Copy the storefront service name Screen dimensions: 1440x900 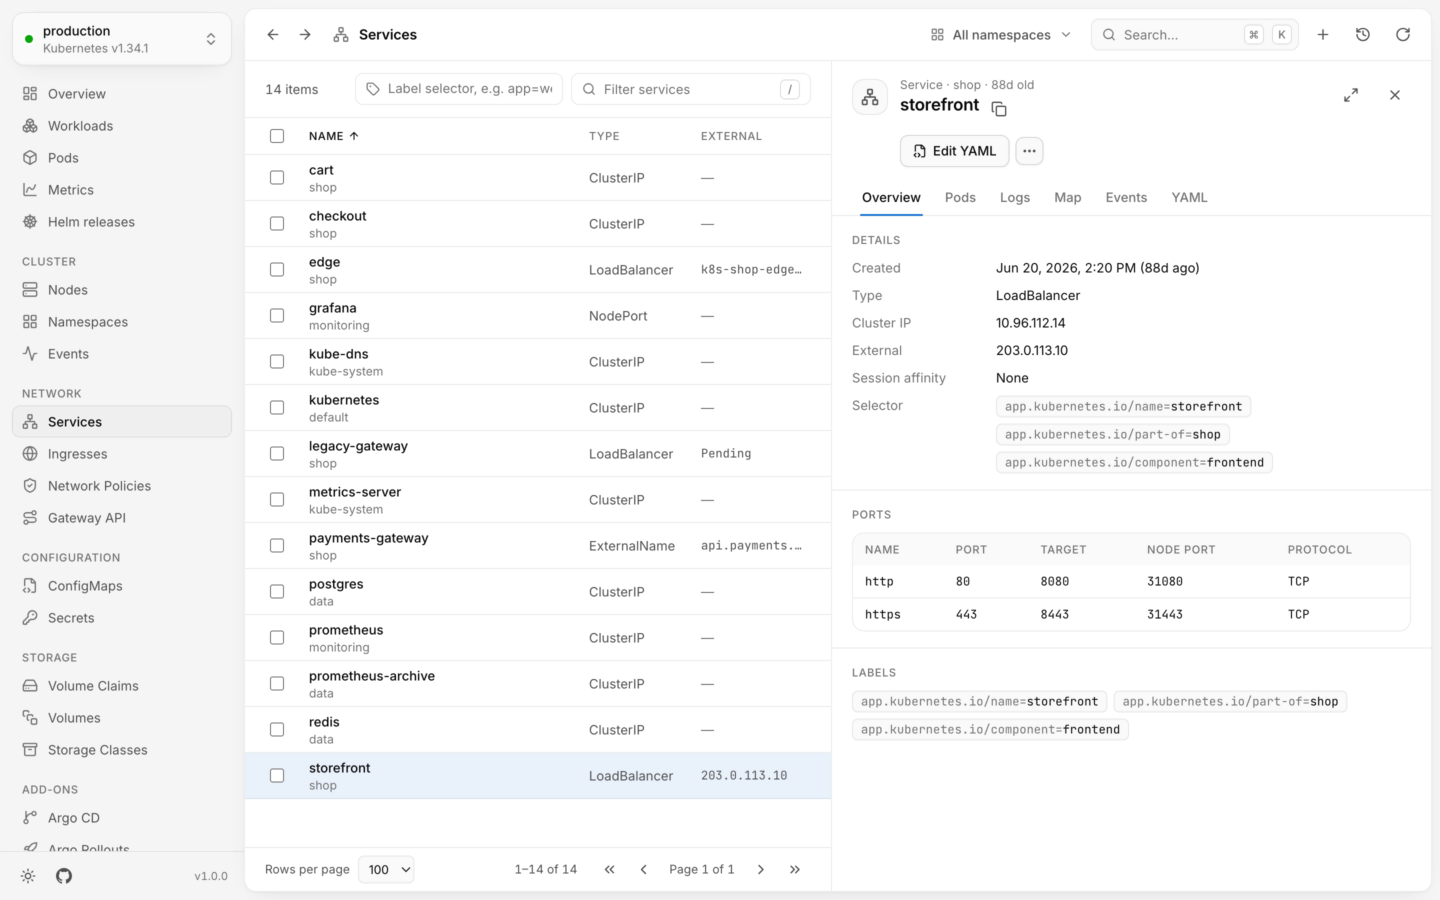[x=999, y=108]
